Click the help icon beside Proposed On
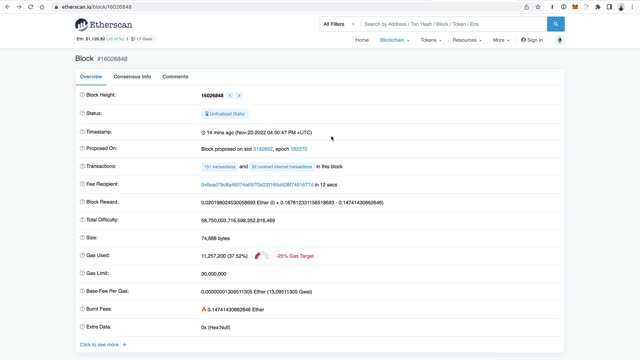The image size is (640, 360). (x=82, y=149)
